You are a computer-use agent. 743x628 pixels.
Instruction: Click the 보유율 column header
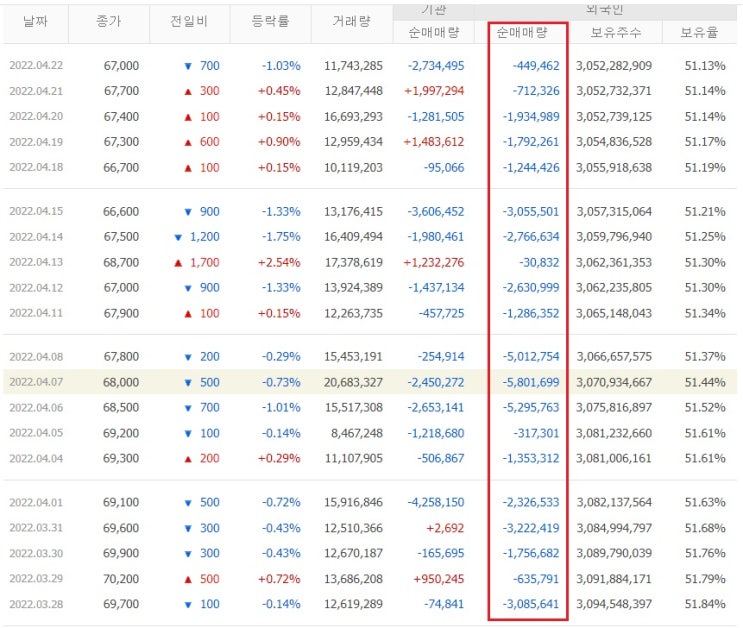699,33
